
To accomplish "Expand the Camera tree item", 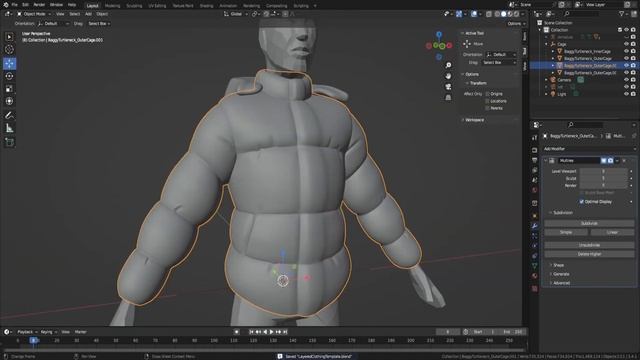I will point(546,80).
